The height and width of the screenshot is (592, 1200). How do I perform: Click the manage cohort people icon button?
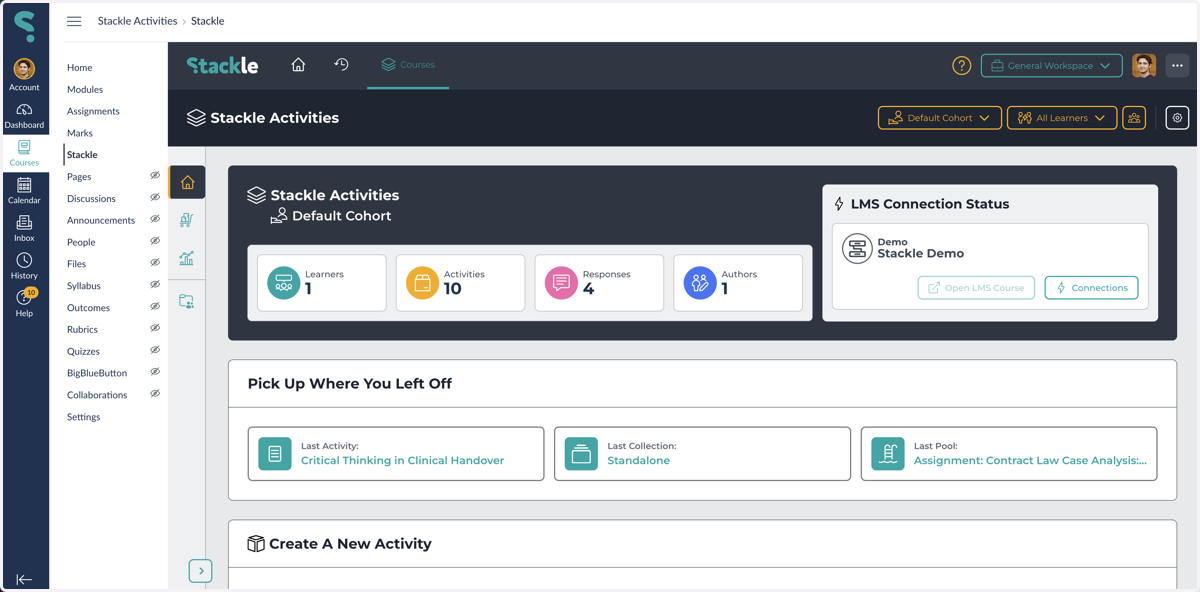click(x=1134, y=118)
